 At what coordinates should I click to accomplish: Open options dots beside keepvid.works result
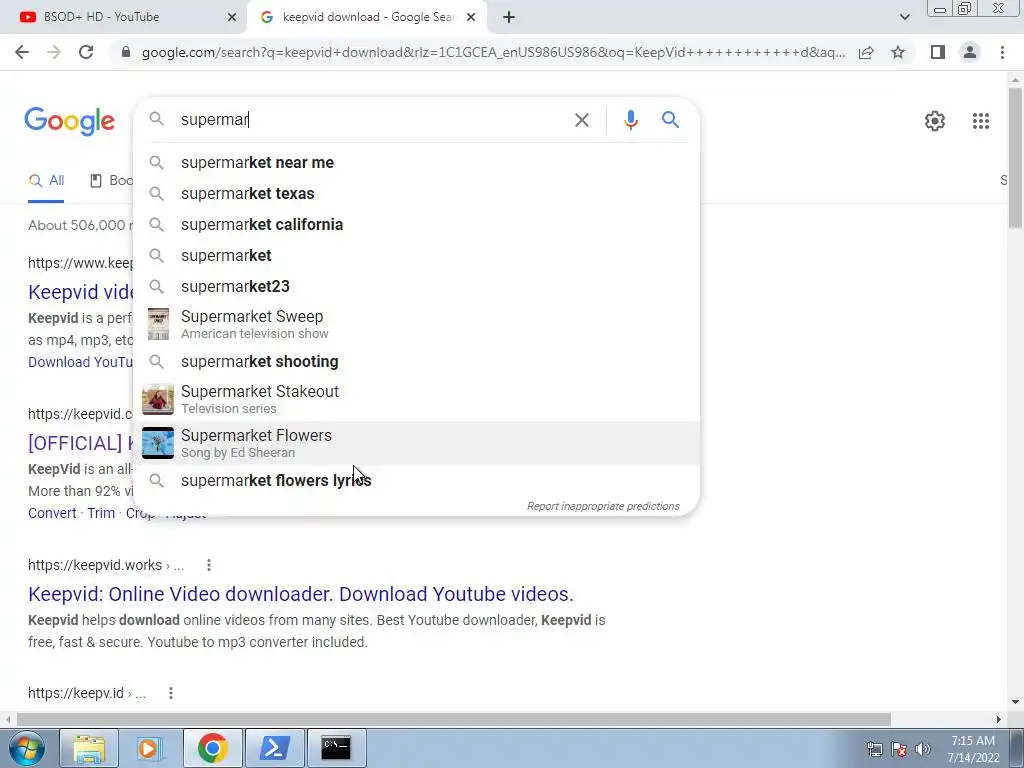tap(209, 565)
